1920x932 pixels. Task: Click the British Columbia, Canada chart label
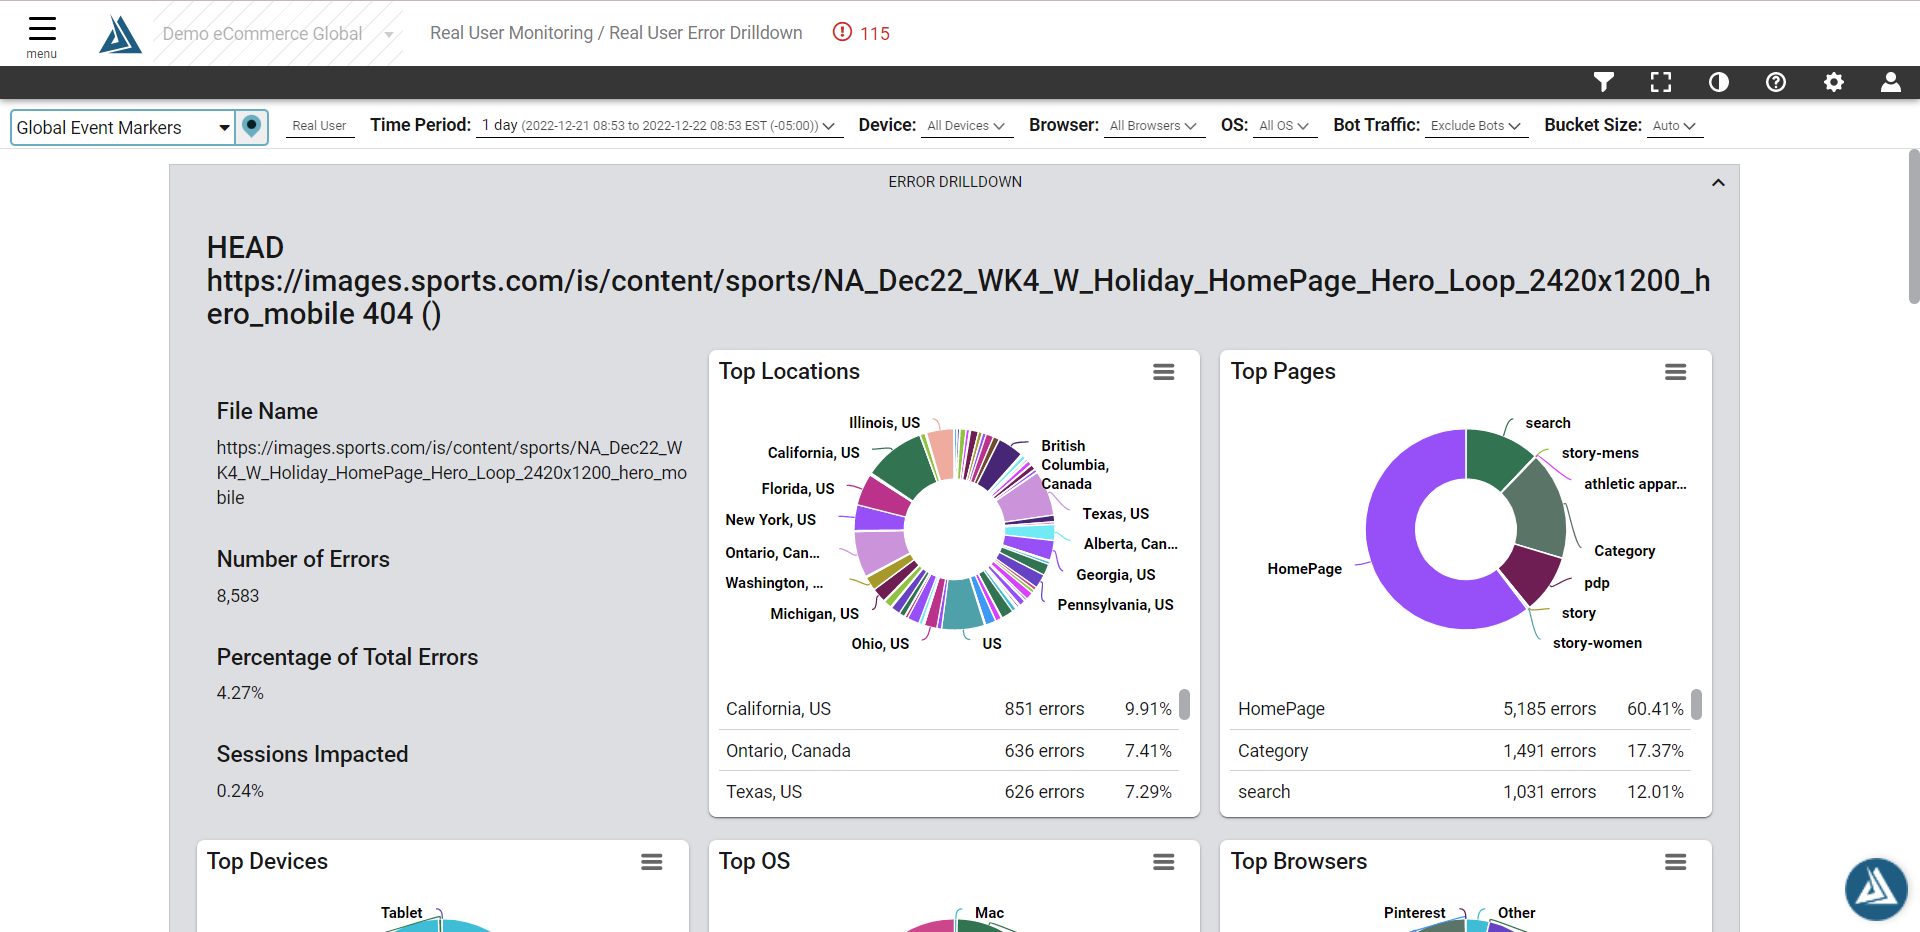(1075, 465)
